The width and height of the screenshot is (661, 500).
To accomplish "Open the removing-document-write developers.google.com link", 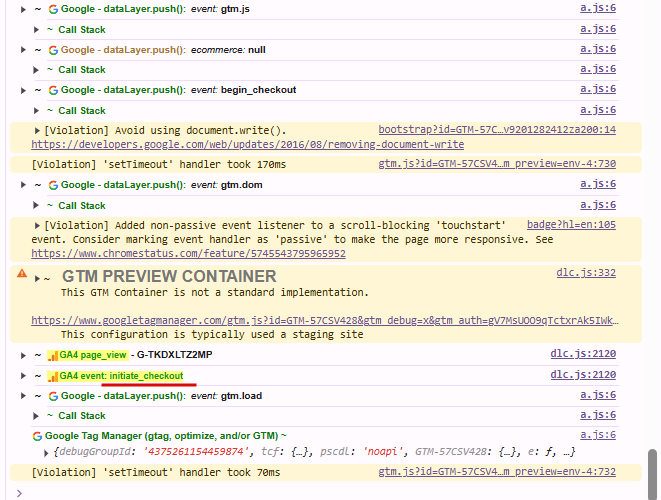I will tap(247, 145).
